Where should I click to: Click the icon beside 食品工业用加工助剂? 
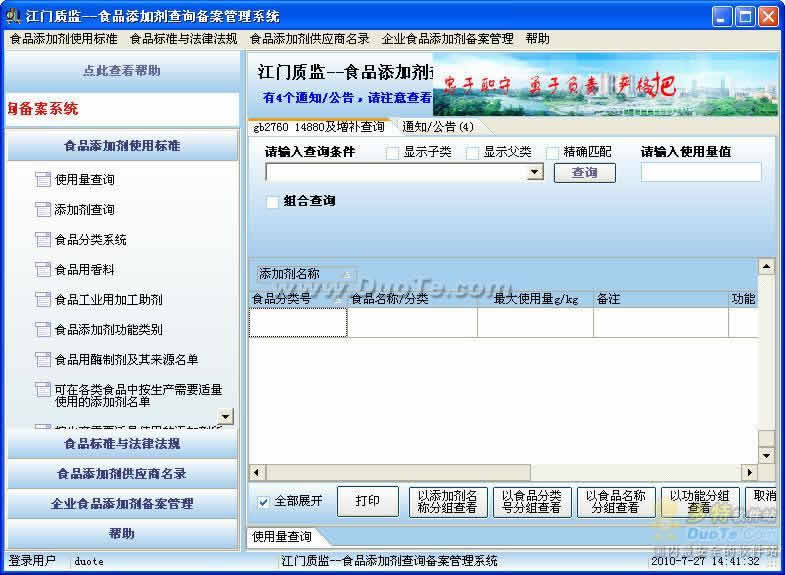coord(42,300)
